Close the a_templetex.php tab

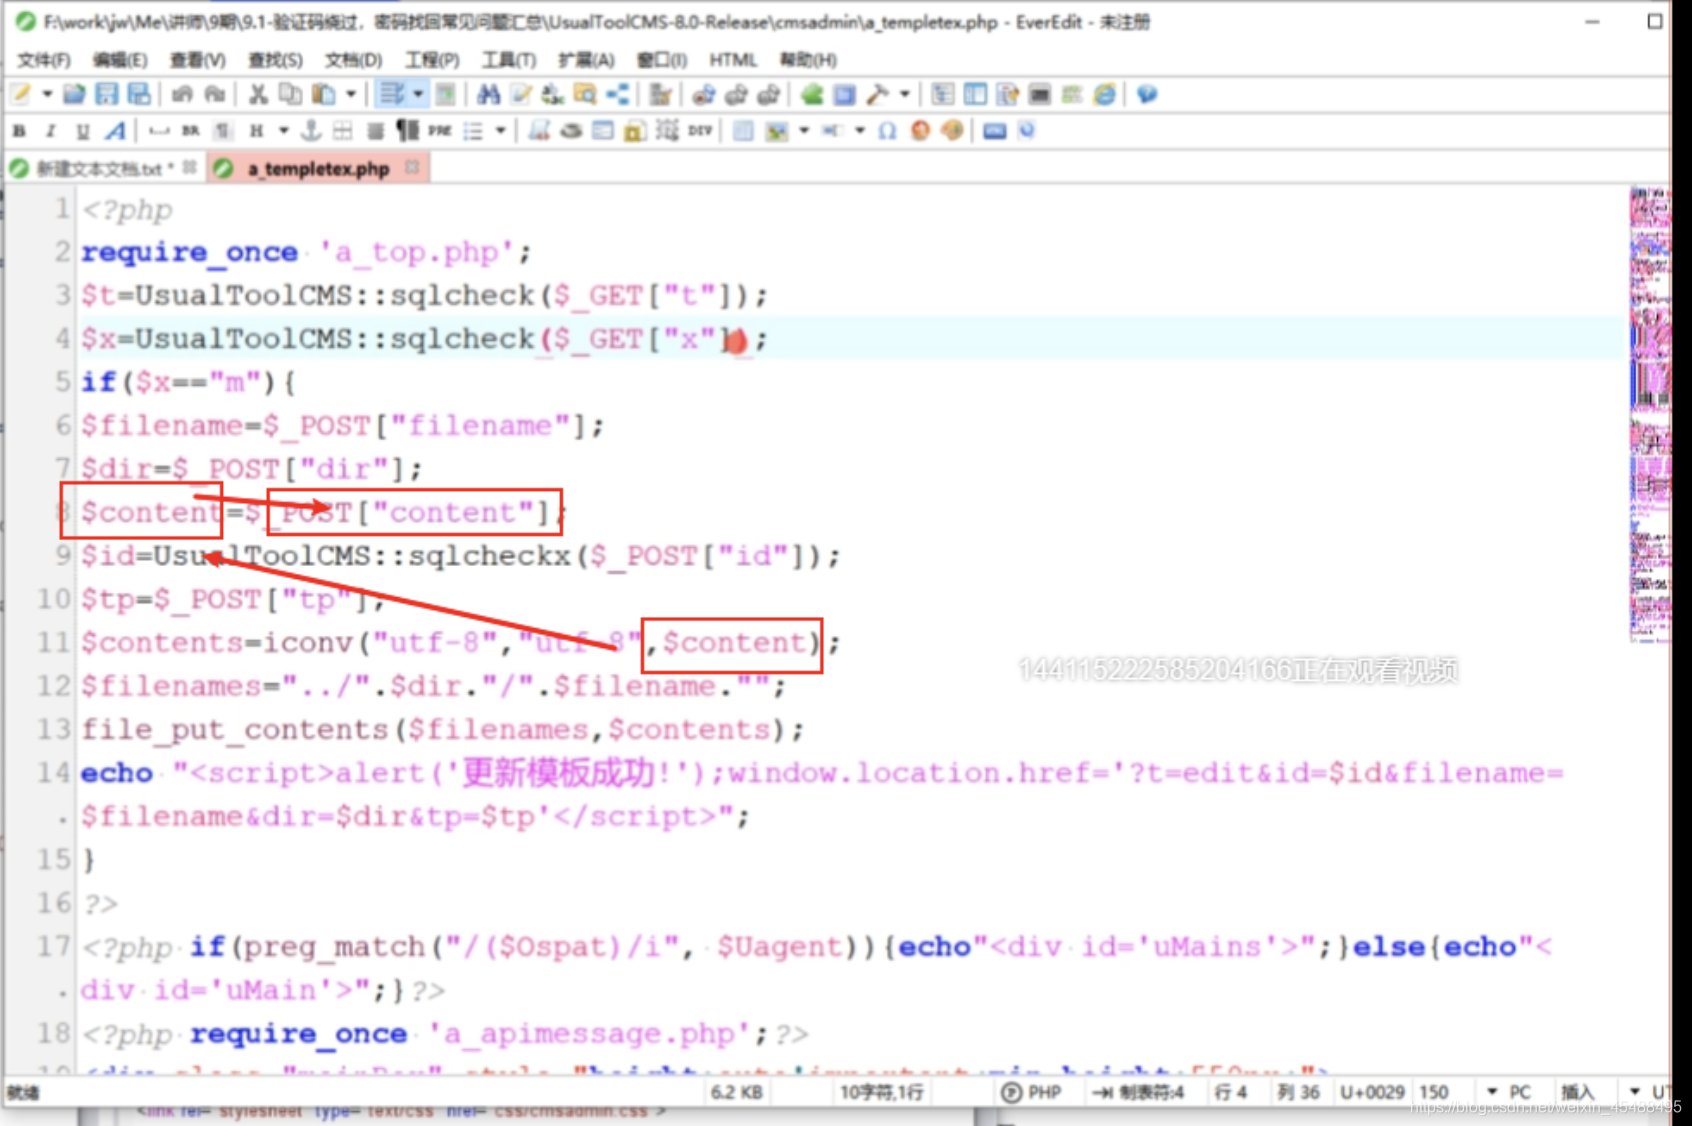click(x=412, y=167)
